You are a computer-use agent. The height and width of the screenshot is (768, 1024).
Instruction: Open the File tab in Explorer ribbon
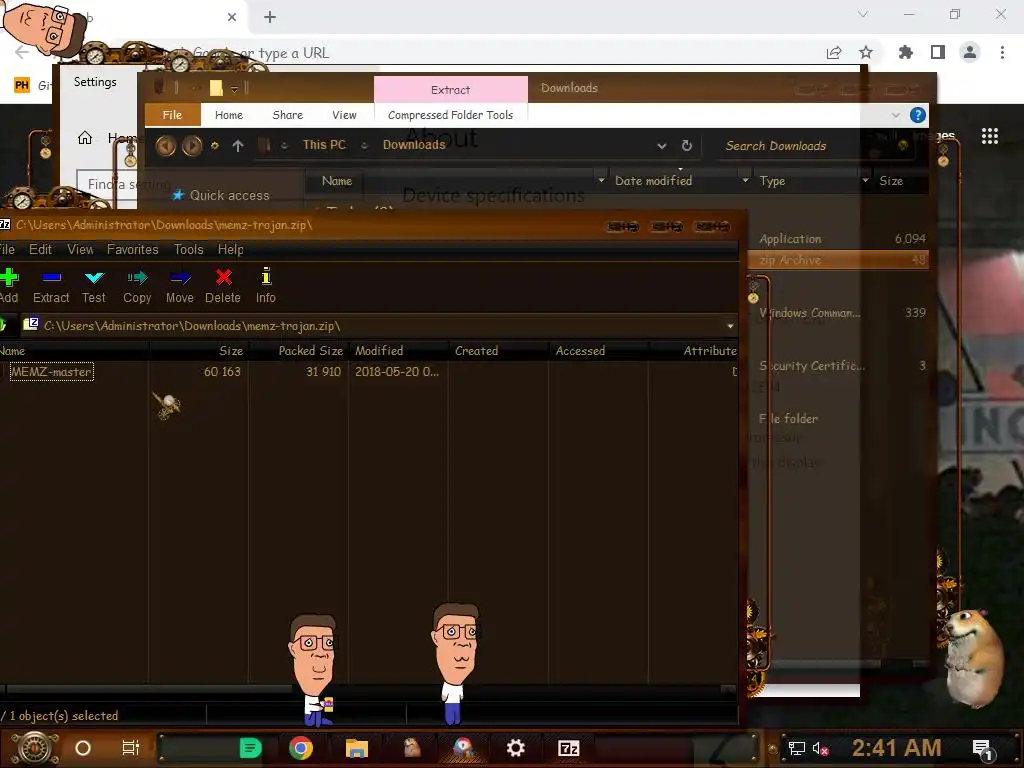pos(172,115)
